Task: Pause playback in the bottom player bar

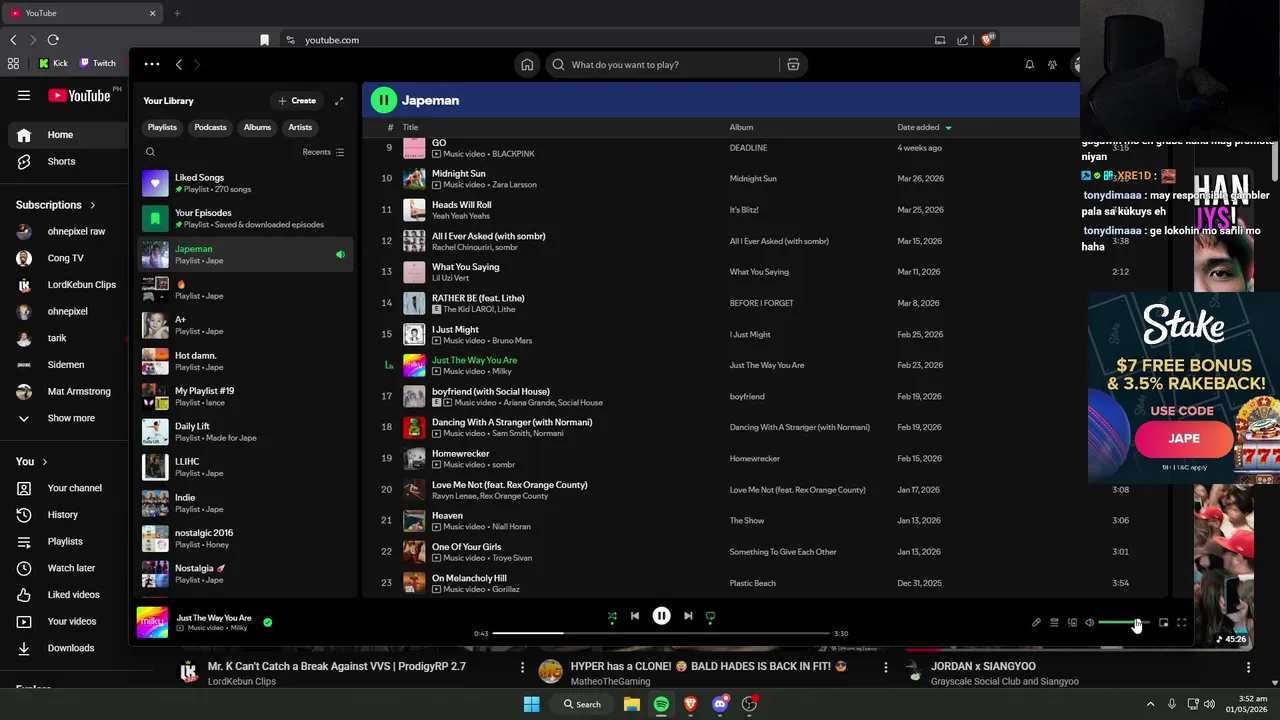Action: tap(661, 616)
